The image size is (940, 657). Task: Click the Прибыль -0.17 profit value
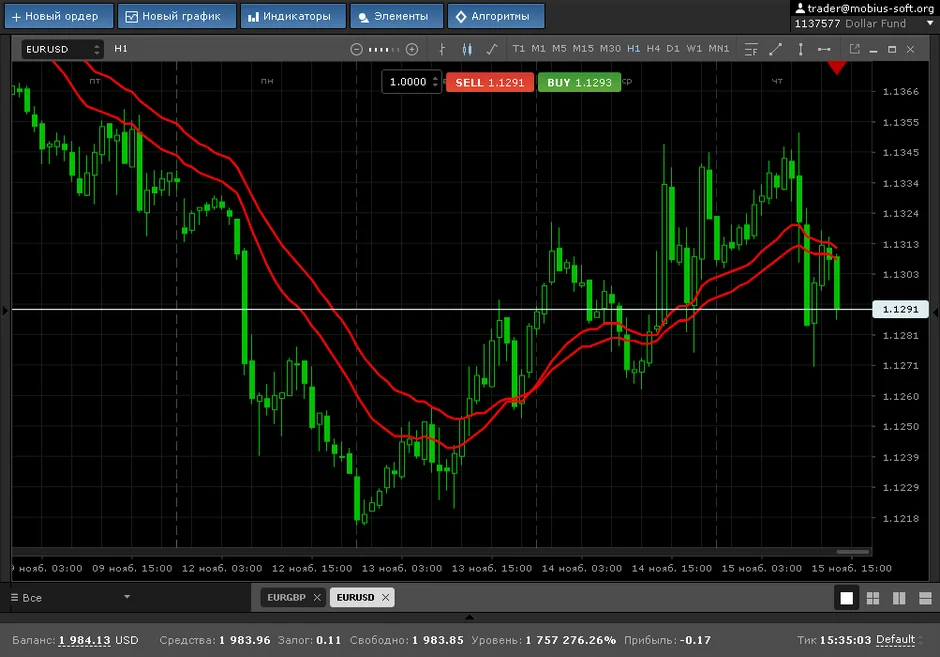(695, 640)
